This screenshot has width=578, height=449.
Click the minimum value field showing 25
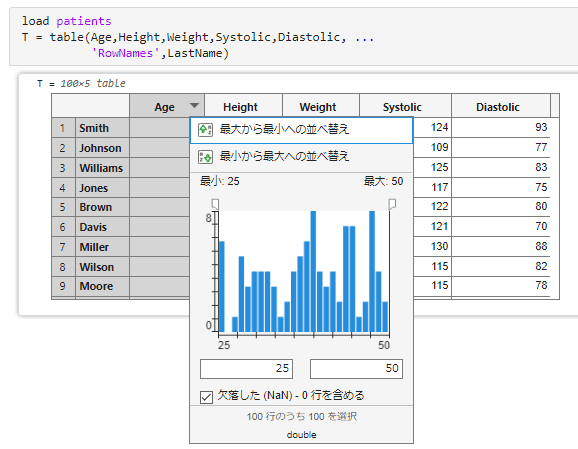246,369
